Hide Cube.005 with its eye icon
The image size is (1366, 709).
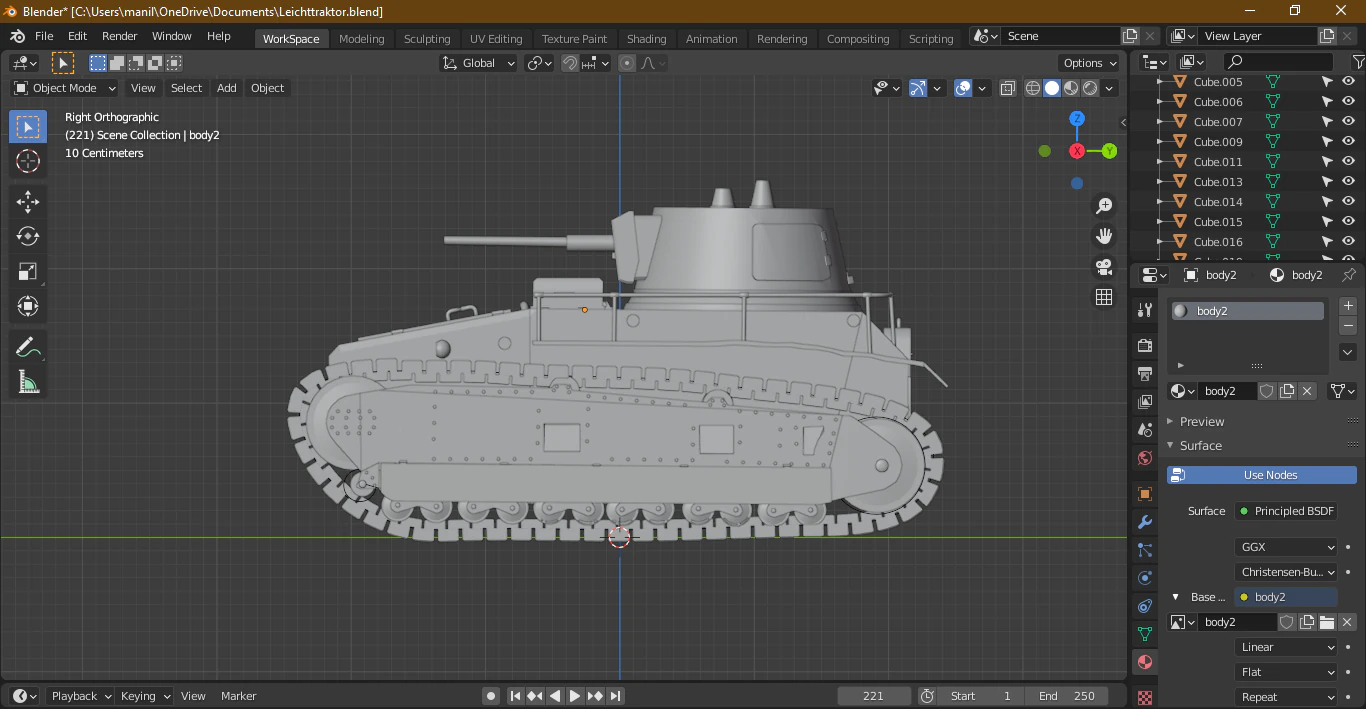coord(1348,82)
